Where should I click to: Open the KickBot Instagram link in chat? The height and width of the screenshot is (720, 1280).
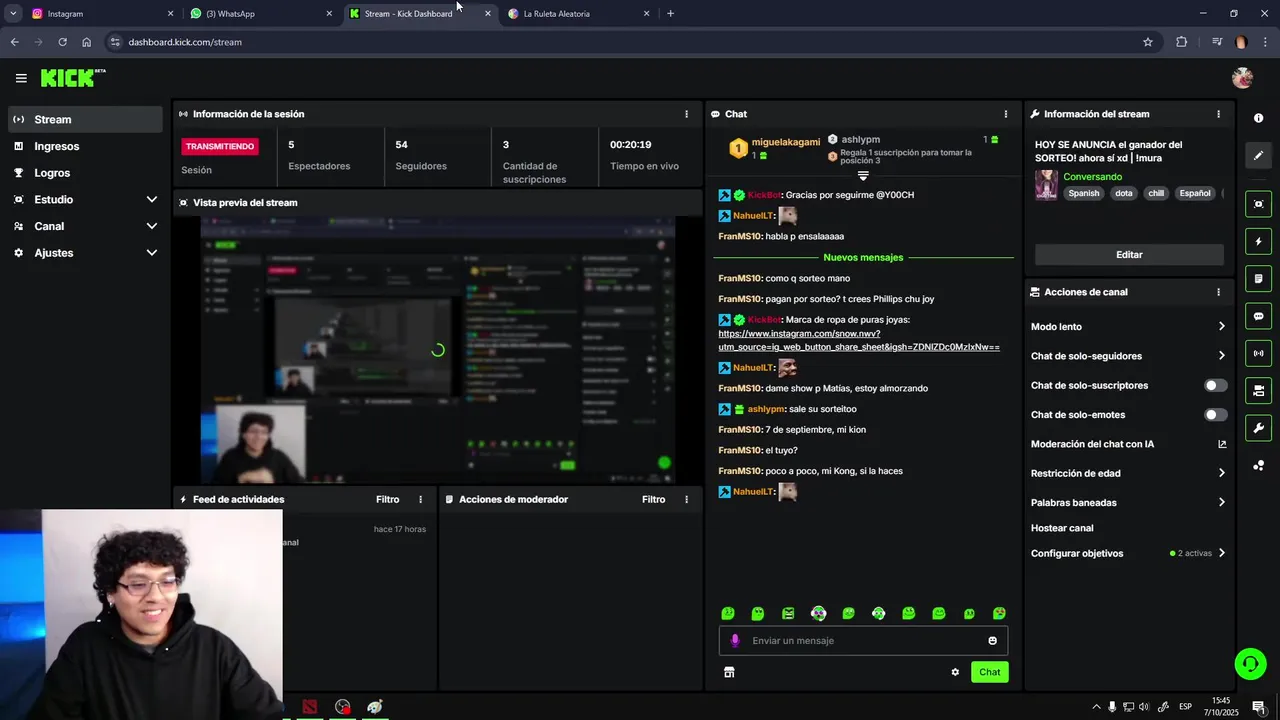(x=858, y=340)
